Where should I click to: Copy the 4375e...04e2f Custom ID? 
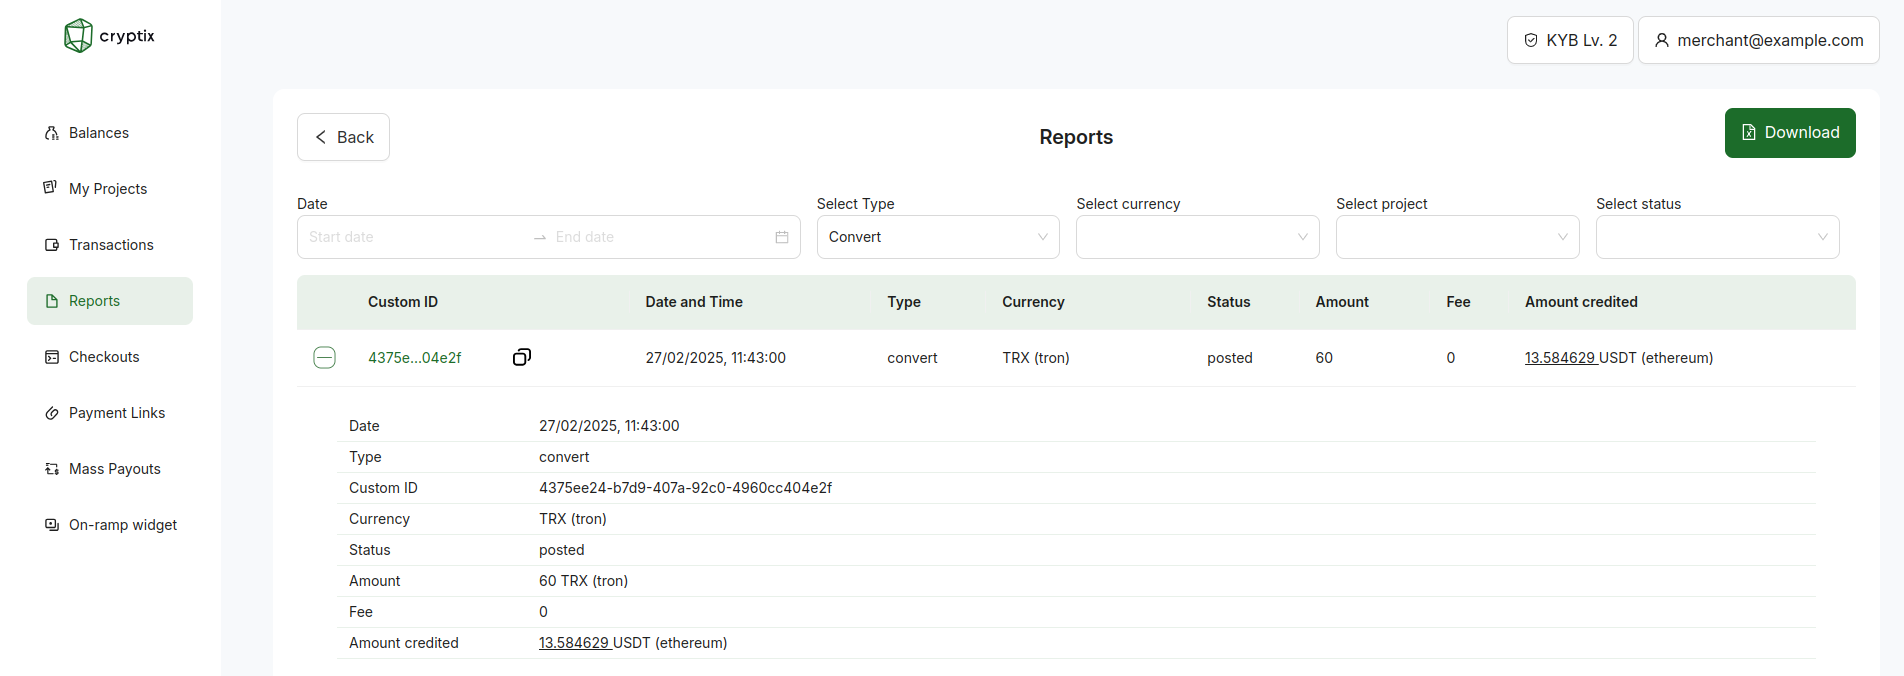point(522,357)
